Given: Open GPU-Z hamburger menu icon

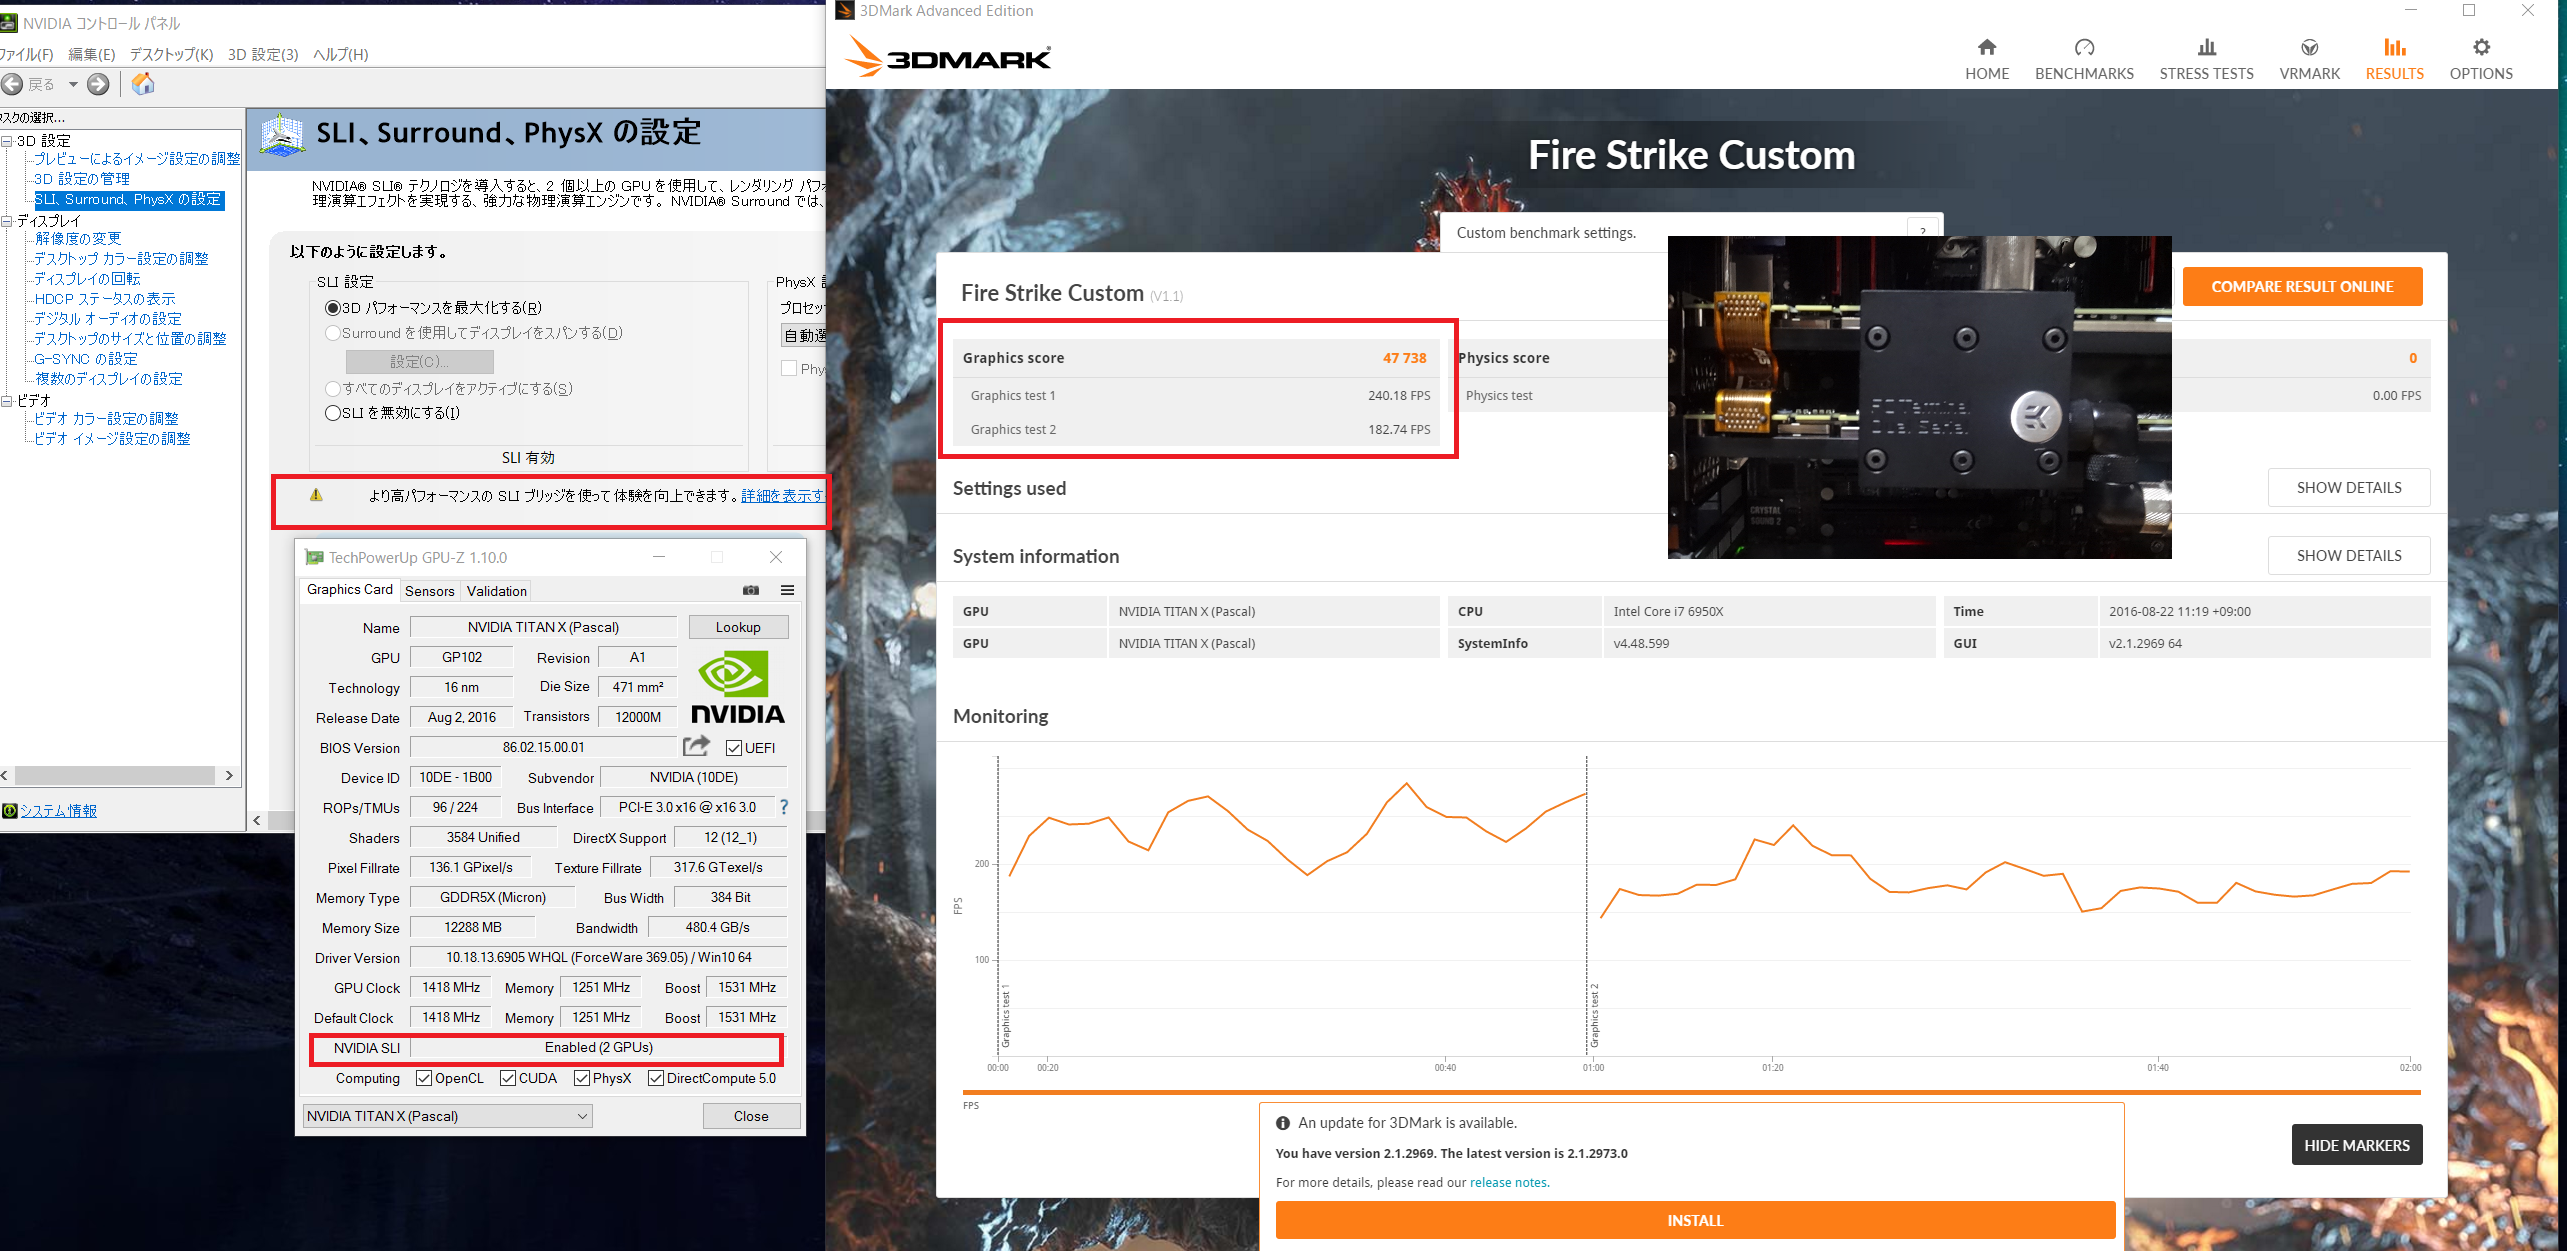Looking at the screenshot, I should (x=787, y=590).
